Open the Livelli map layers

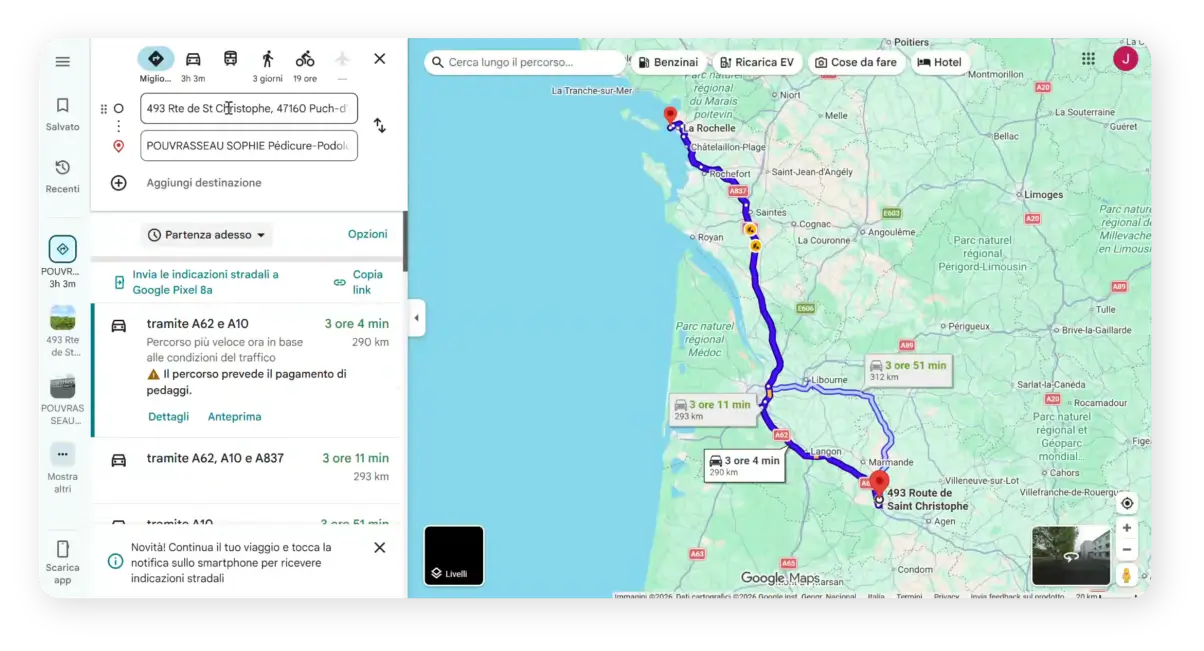coord(454,555)
